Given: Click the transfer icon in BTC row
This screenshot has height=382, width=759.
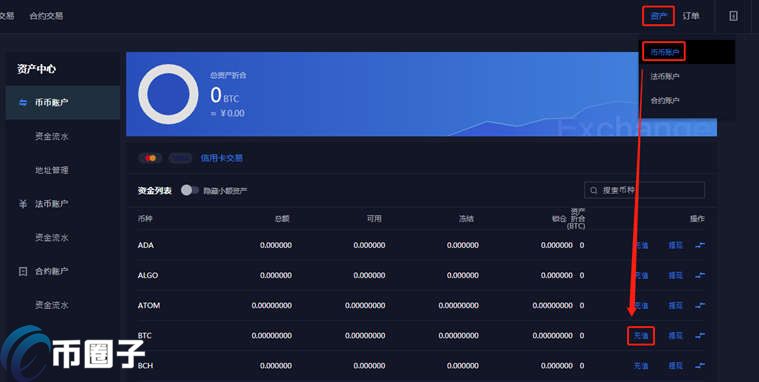Looking at the screenshot, I should point(699,336).
